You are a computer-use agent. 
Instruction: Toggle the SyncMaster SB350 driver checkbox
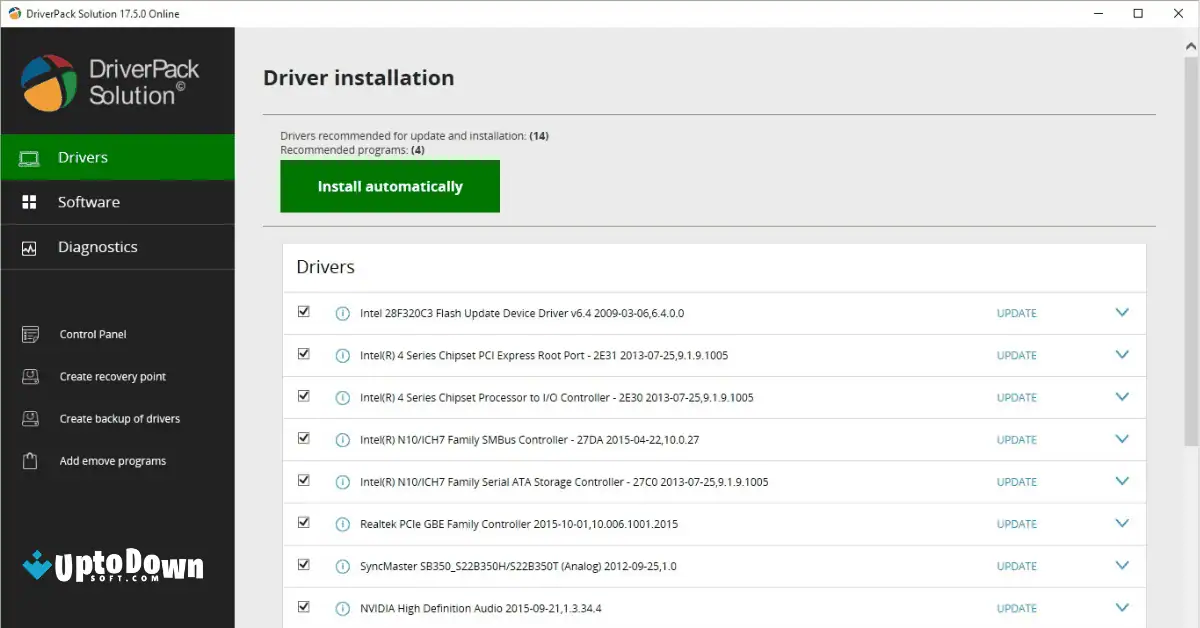pyautogui.click(x=303, y=565)
